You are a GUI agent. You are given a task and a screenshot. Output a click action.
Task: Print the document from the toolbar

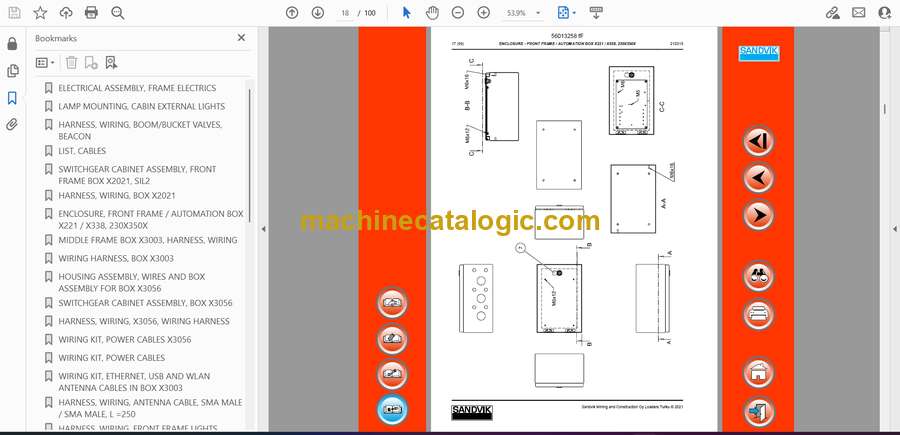[91, 13]
